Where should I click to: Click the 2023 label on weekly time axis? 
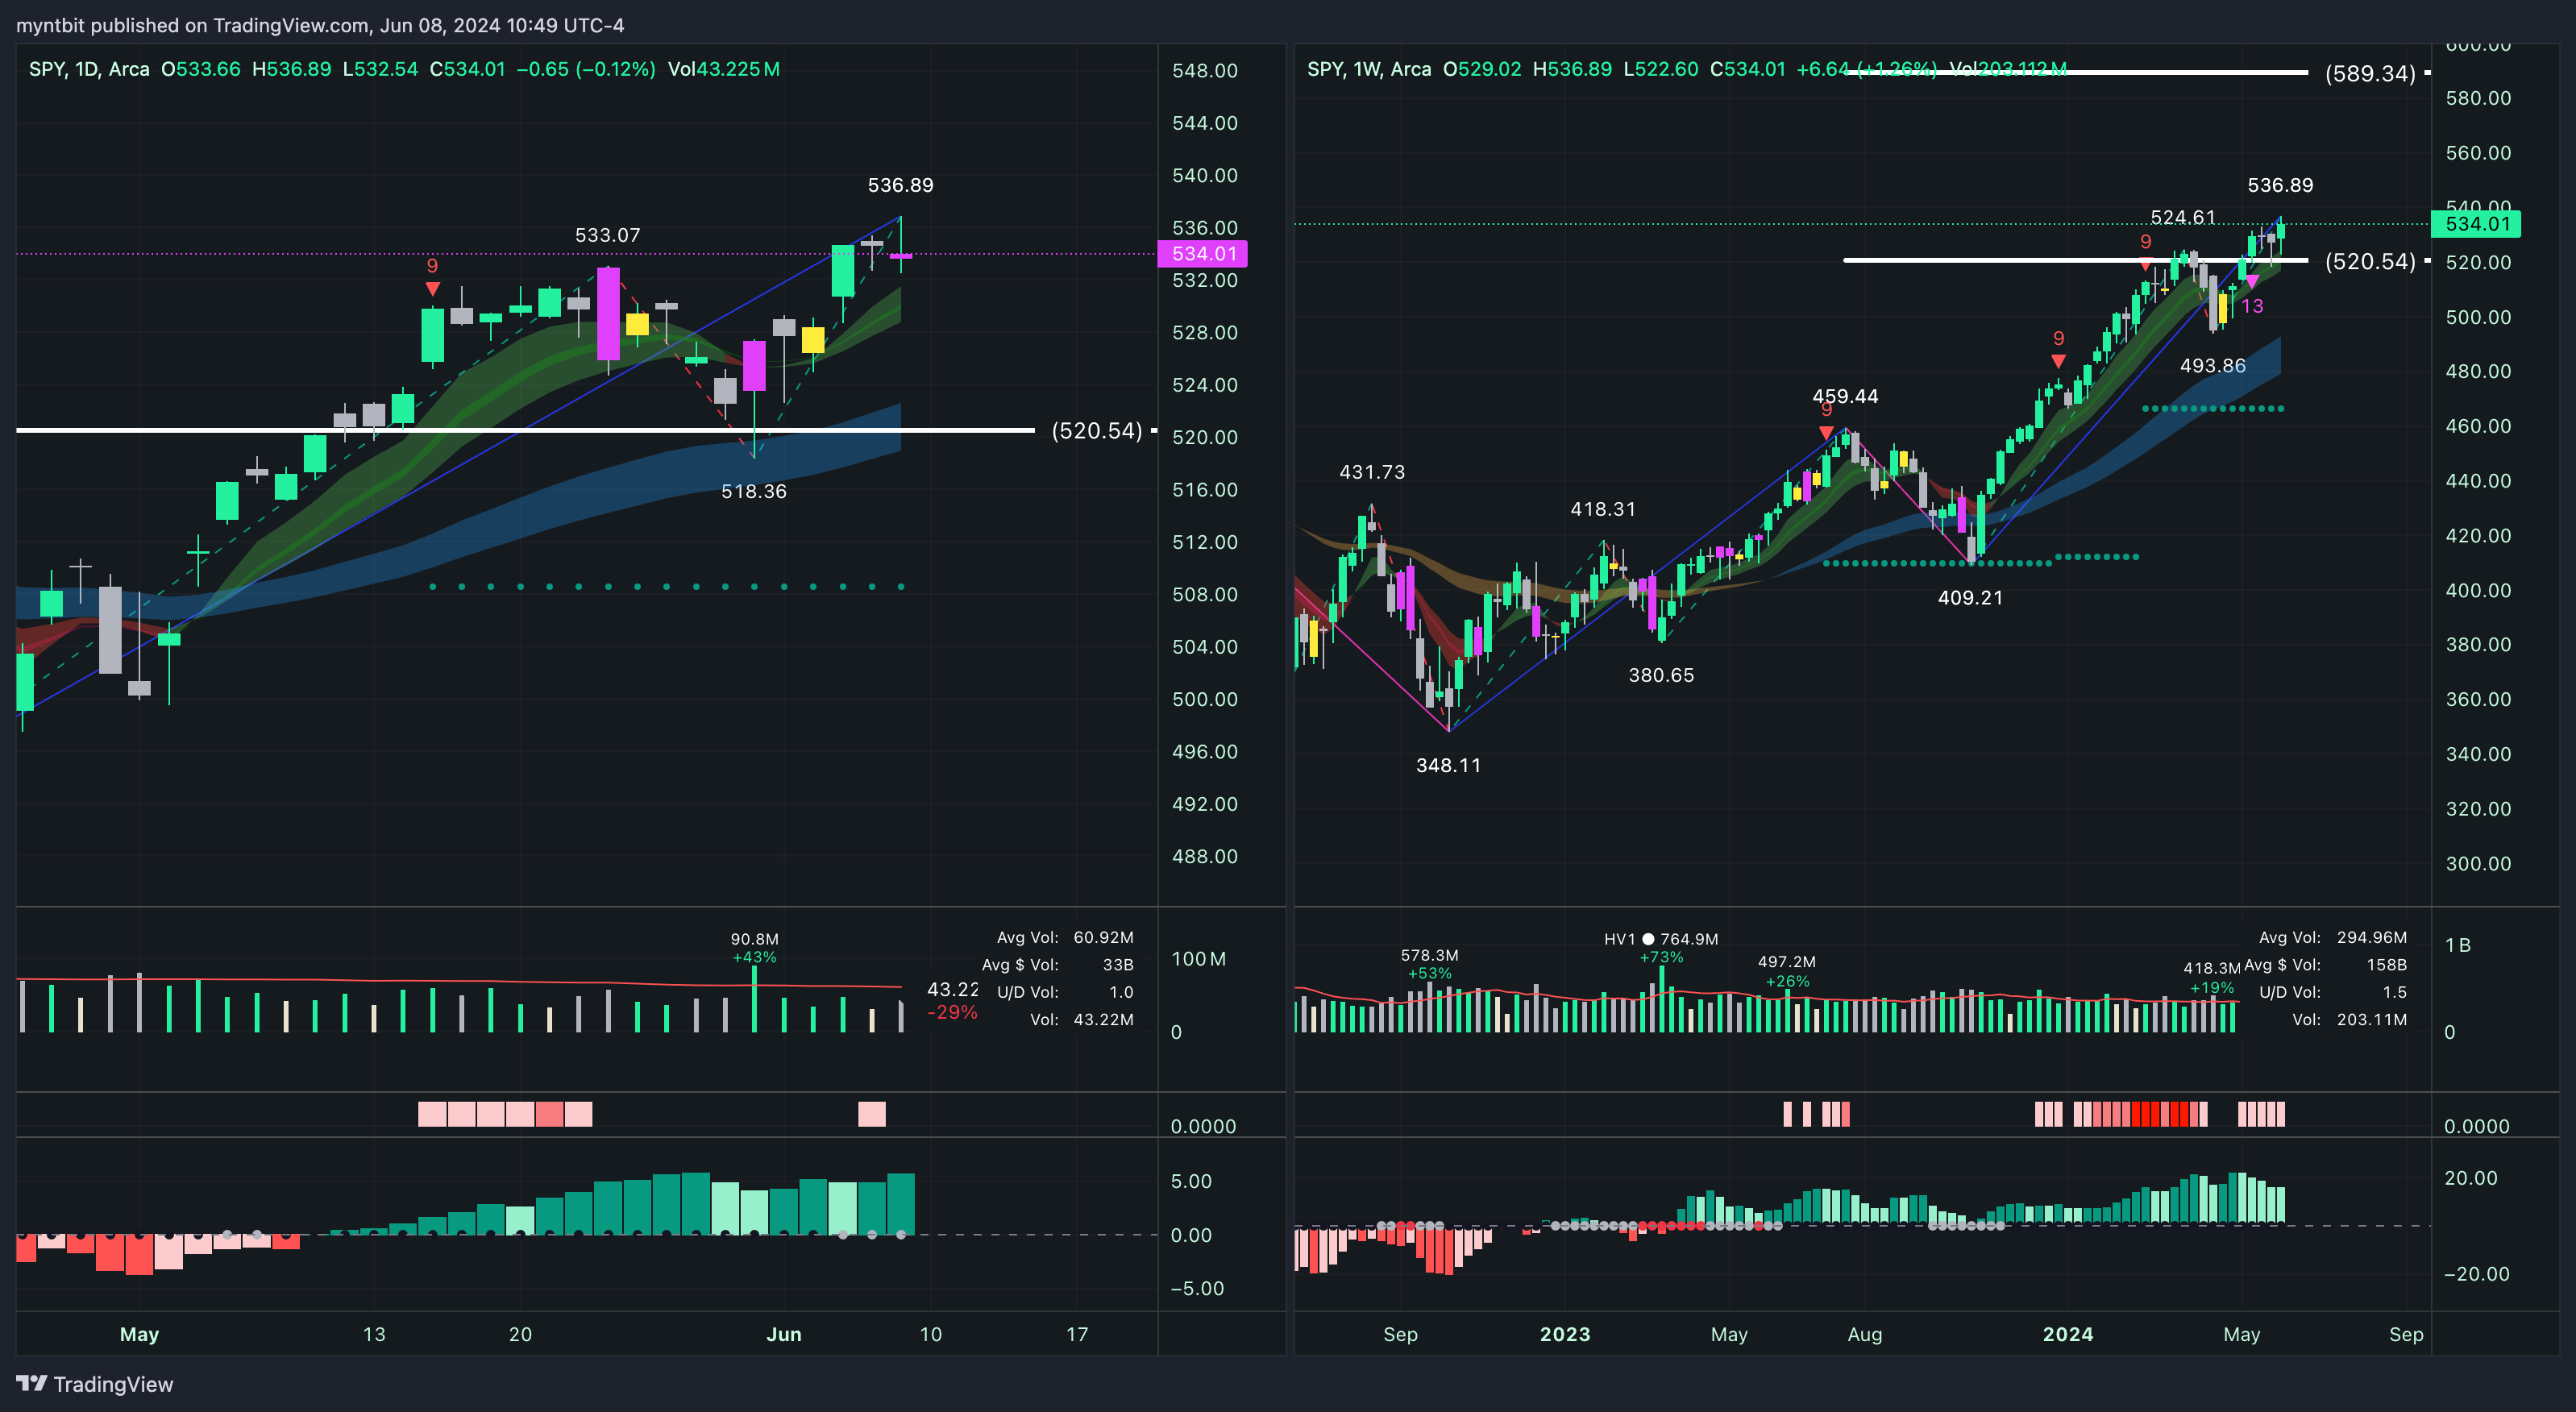1565,1334
